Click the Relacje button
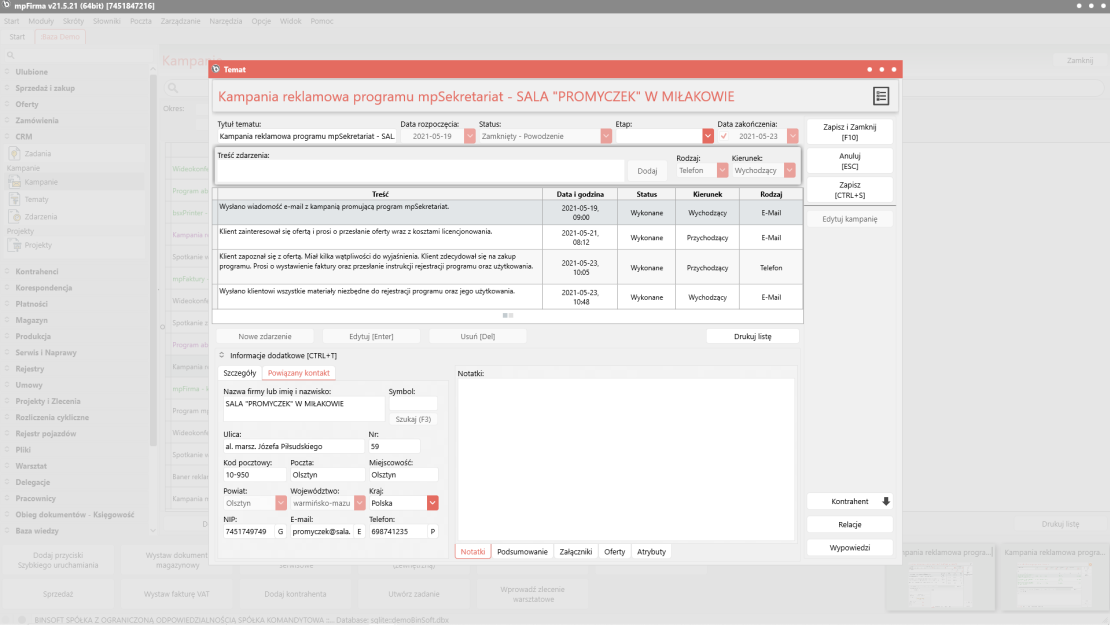This screenshot has width=1110, height=625. pos(849,524)
